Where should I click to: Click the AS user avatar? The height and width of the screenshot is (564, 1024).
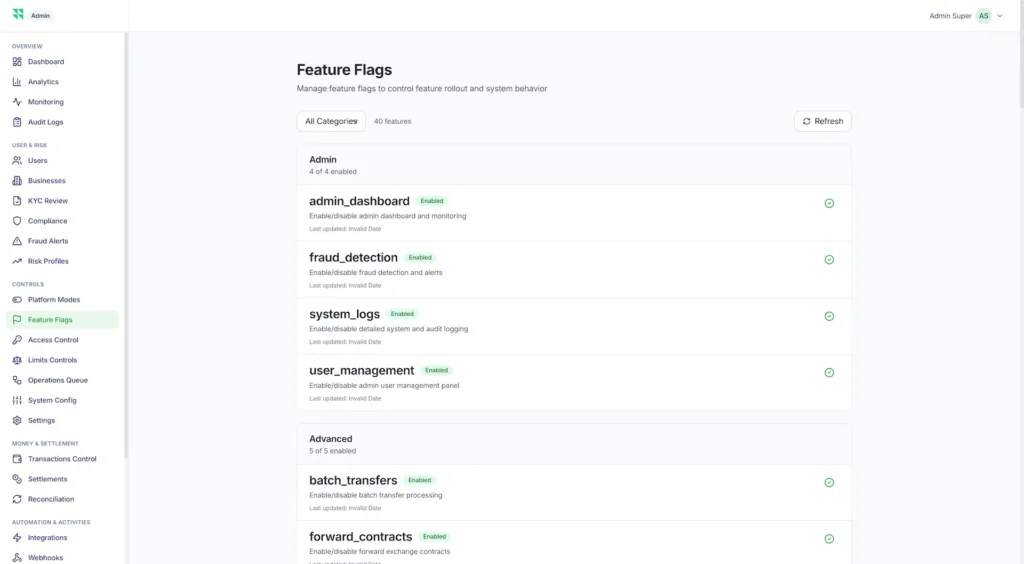coord(984,16)
